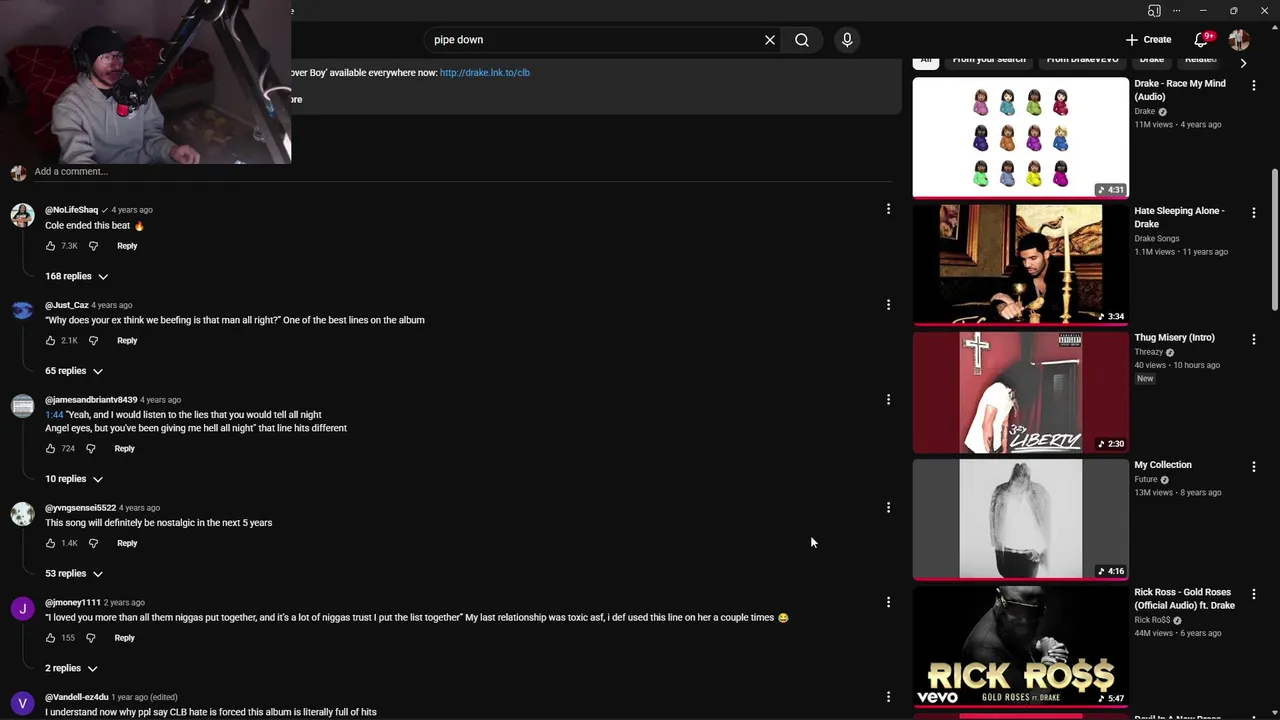Expand the 65 replies thread
The width and height of the screenshot is (1280, 720).
point(74,371)
